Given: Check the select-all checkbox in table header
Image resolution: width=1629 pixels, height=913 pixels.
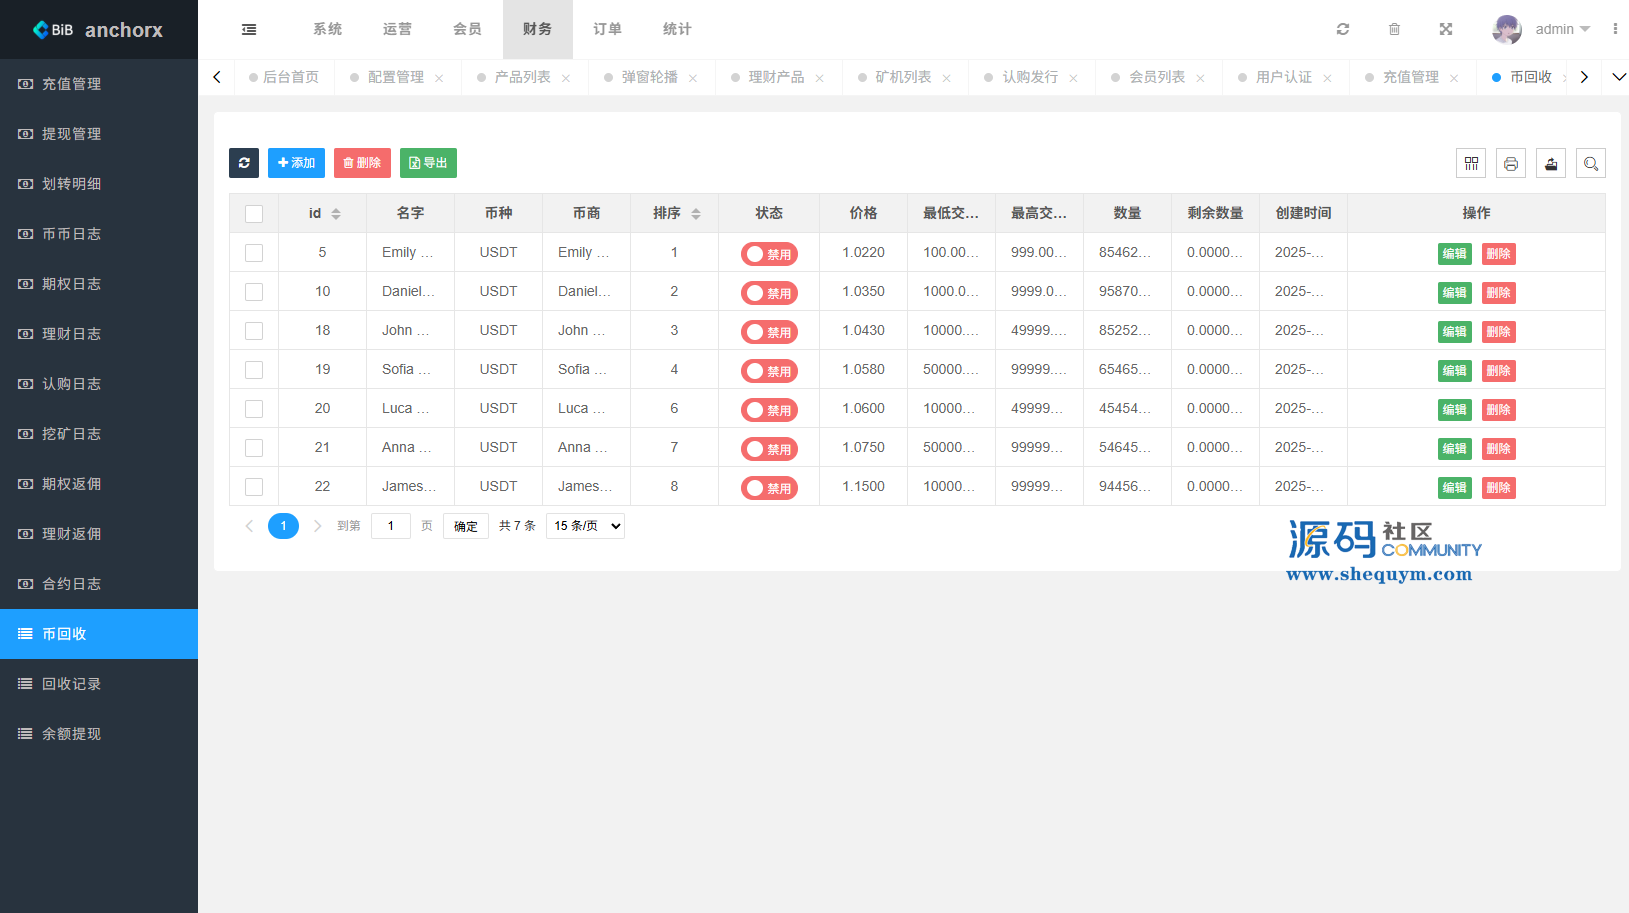Looking at the screenshot, I should (254, 214).
